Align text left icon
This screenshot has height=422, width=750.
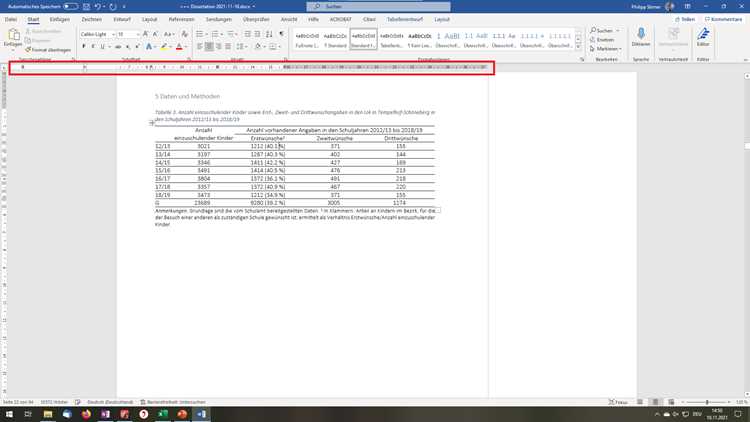(x=199, y=47)
